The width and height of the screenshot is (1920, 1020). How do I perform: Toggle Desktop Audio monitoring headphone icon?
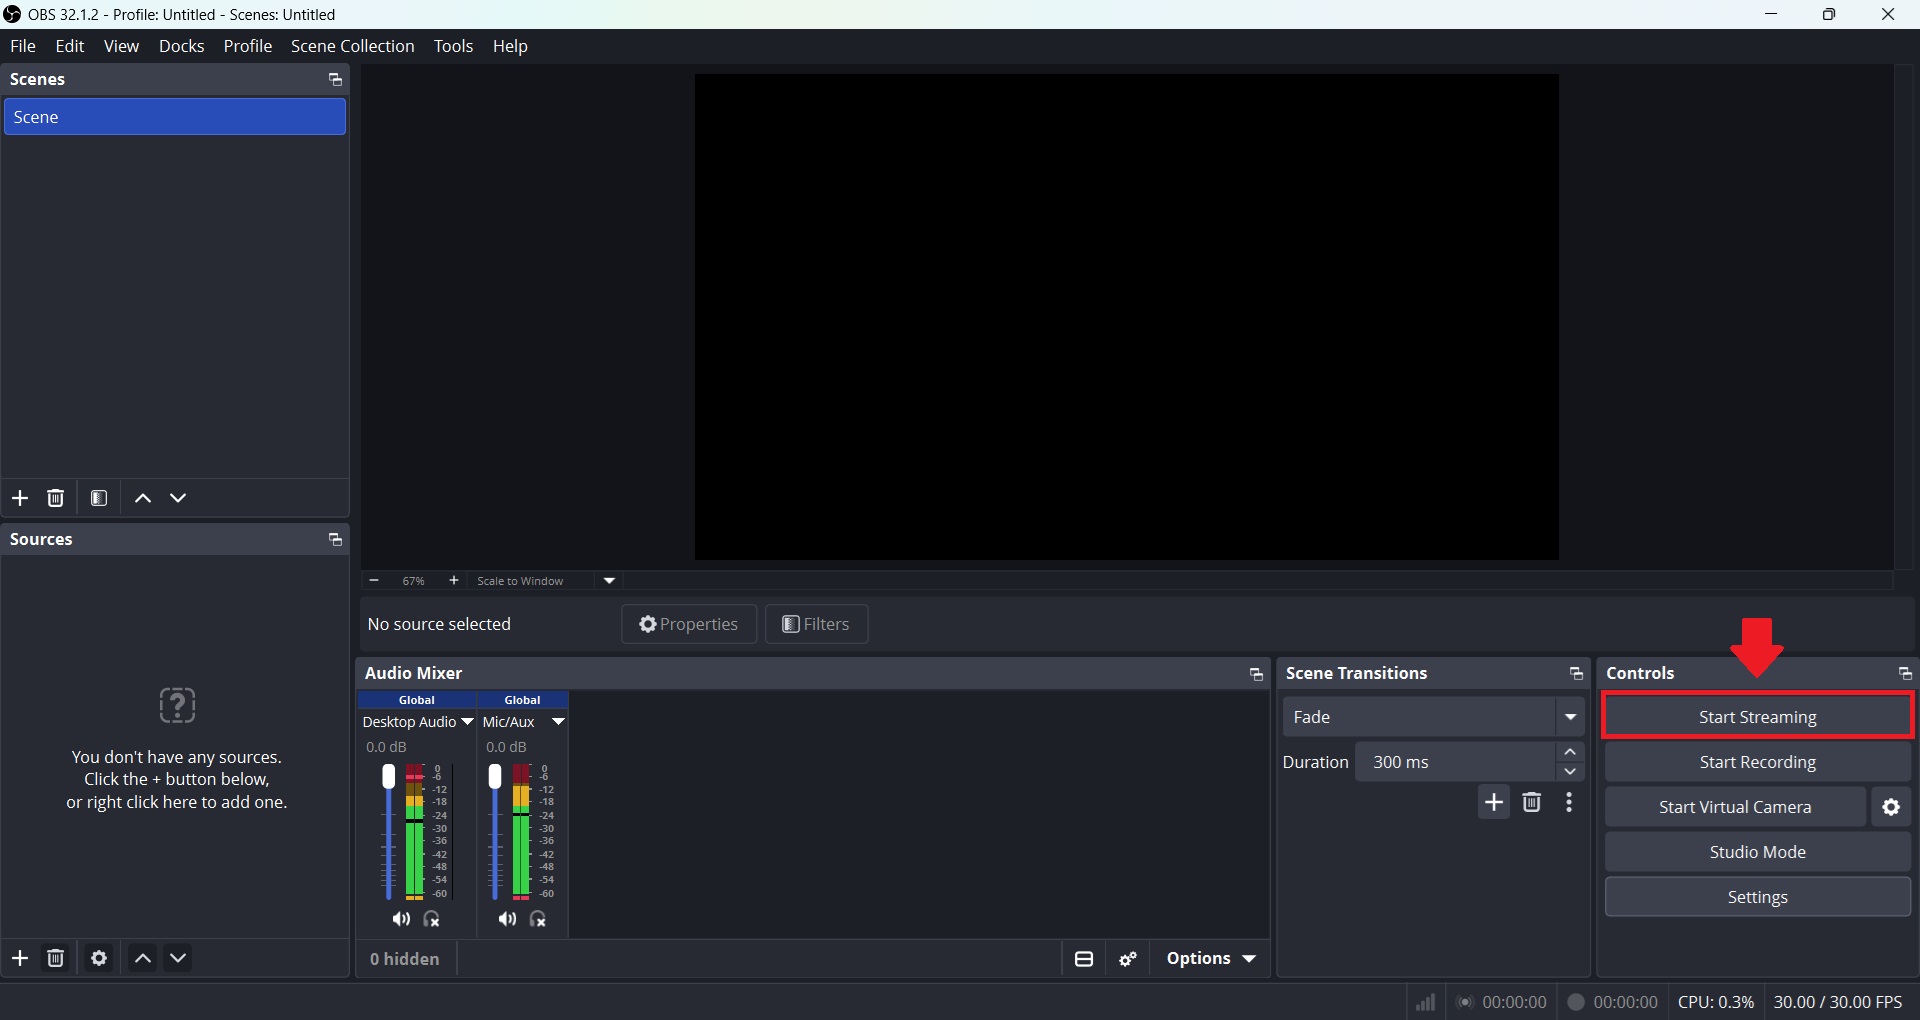click(432, 919)
